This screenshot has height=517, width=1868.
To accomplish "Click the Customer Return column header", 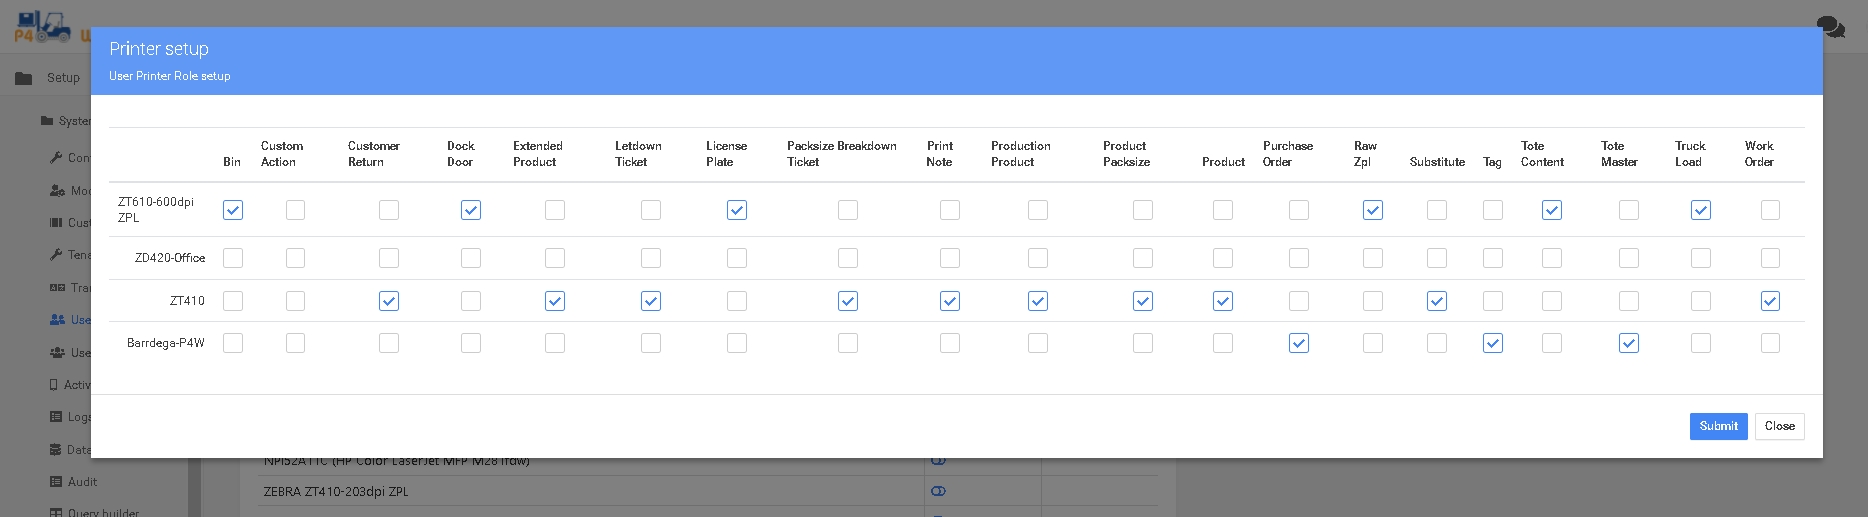I will coord(374,154).
